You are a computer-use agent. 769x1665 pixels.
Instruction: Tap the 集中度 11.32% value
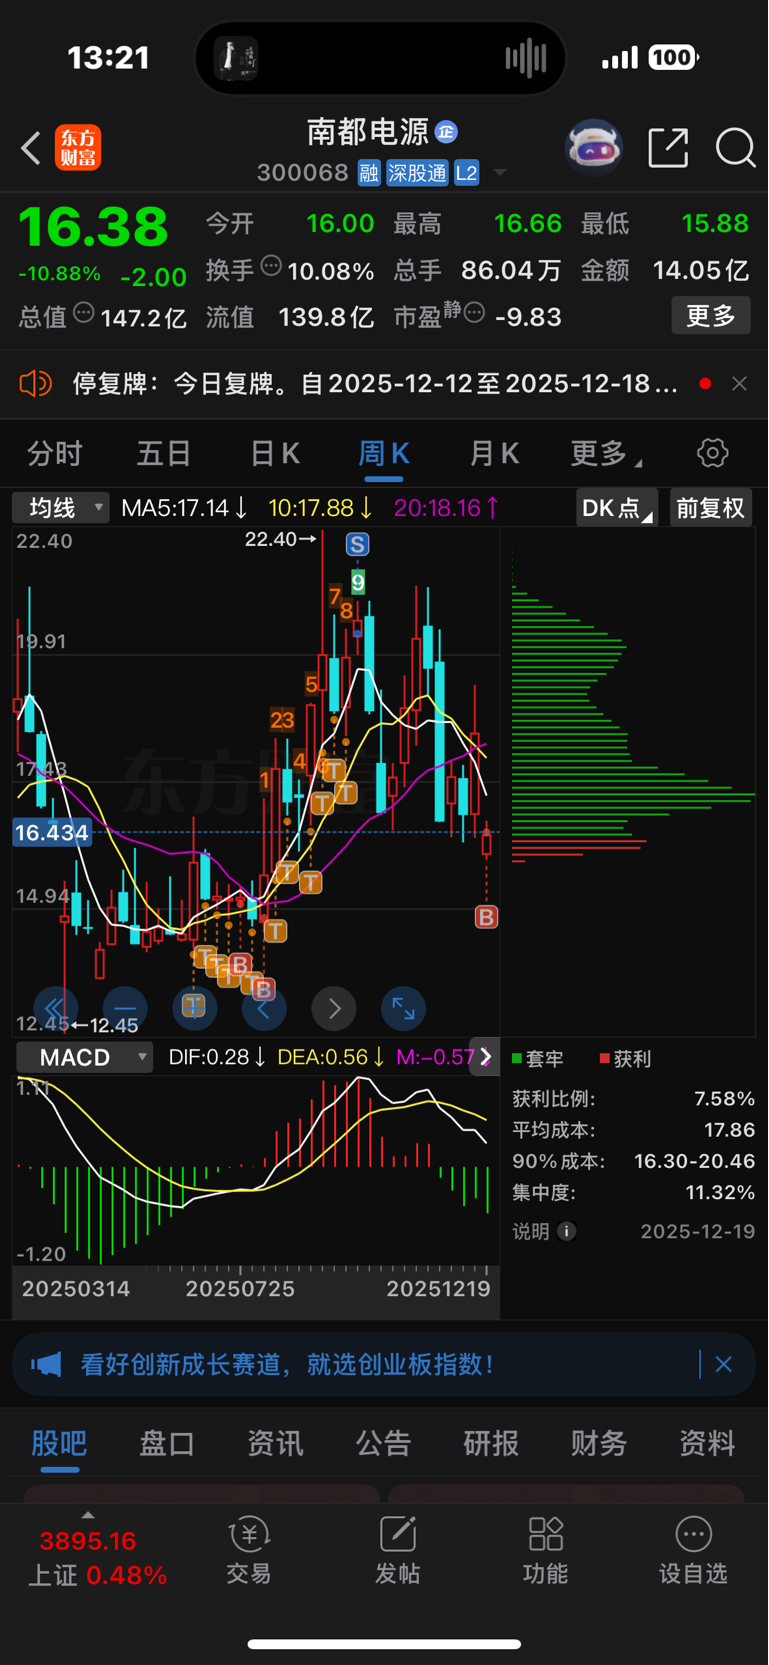(x=720, y=1192)
